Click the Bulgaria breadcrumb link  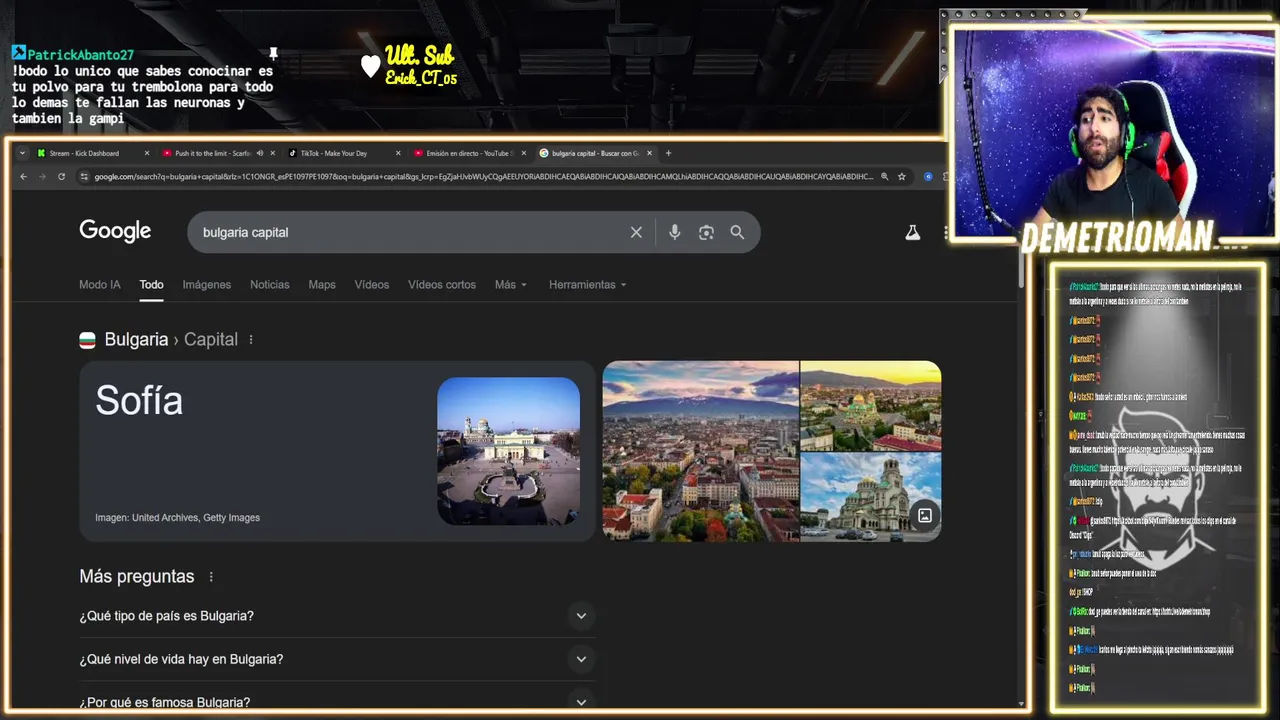pos(136,339)
